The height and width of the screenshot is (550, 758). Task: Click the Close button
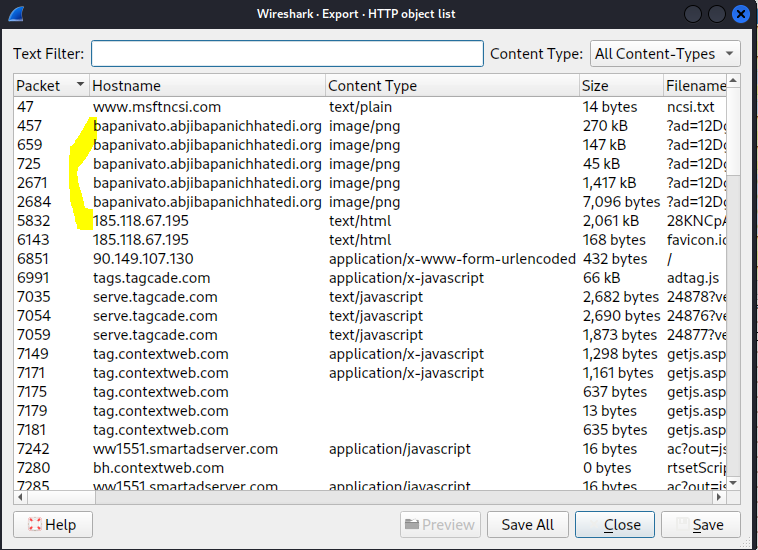[614, 524]
